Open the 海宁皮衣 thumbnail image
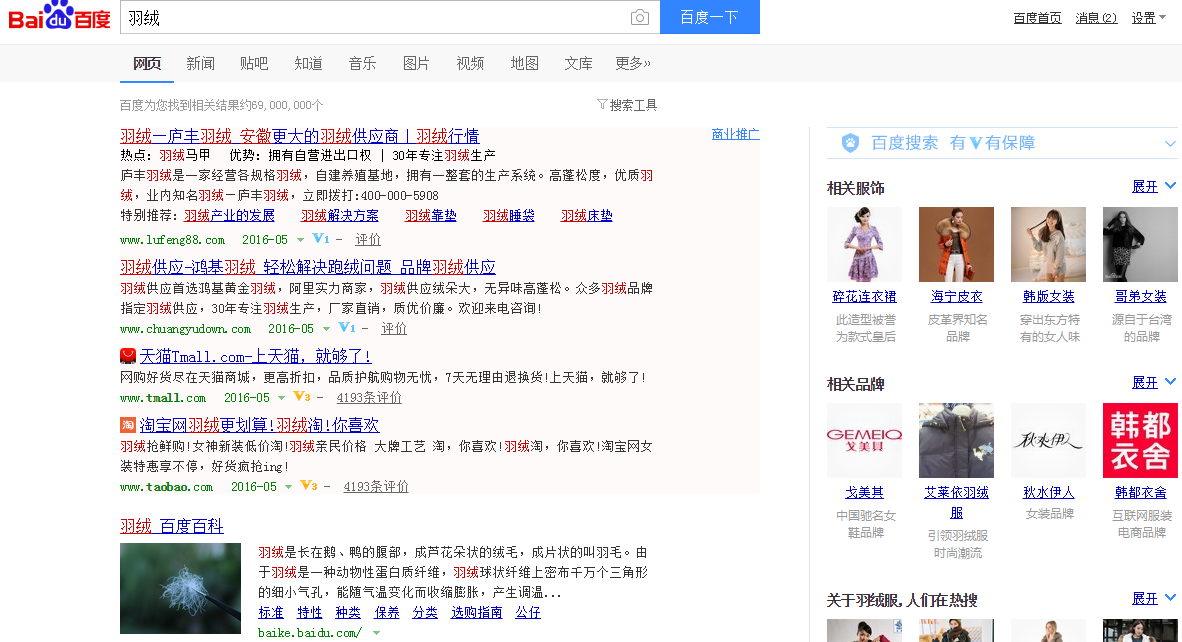1182x642 pixels. click(x=957, y=245)
